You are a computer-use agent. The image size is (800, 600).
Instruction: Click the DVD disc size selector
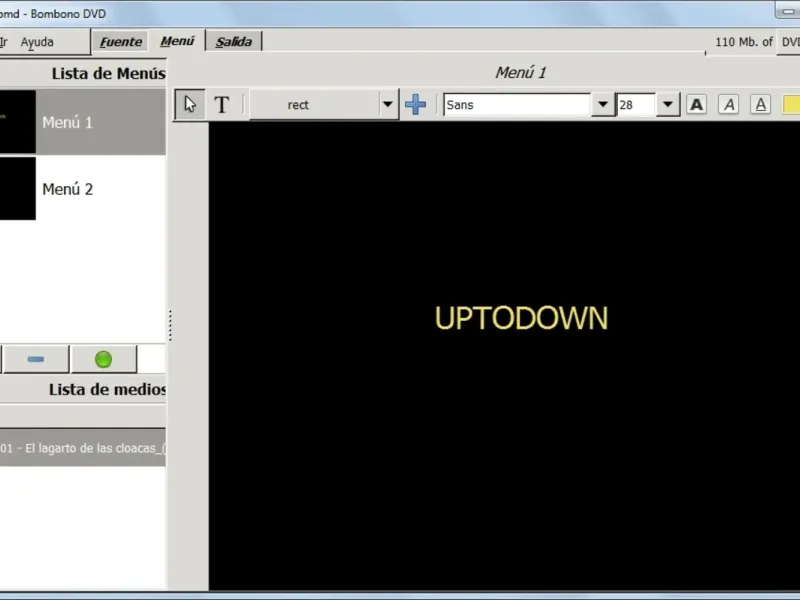point(789,42)
